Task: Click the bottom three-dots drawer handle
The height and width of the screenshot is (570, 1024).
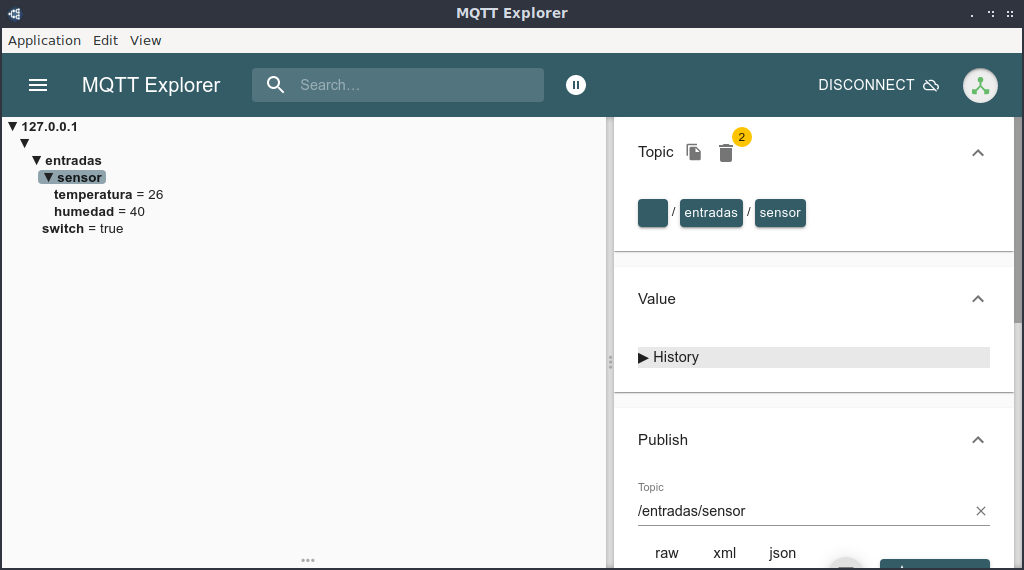Action: (308, 560)
